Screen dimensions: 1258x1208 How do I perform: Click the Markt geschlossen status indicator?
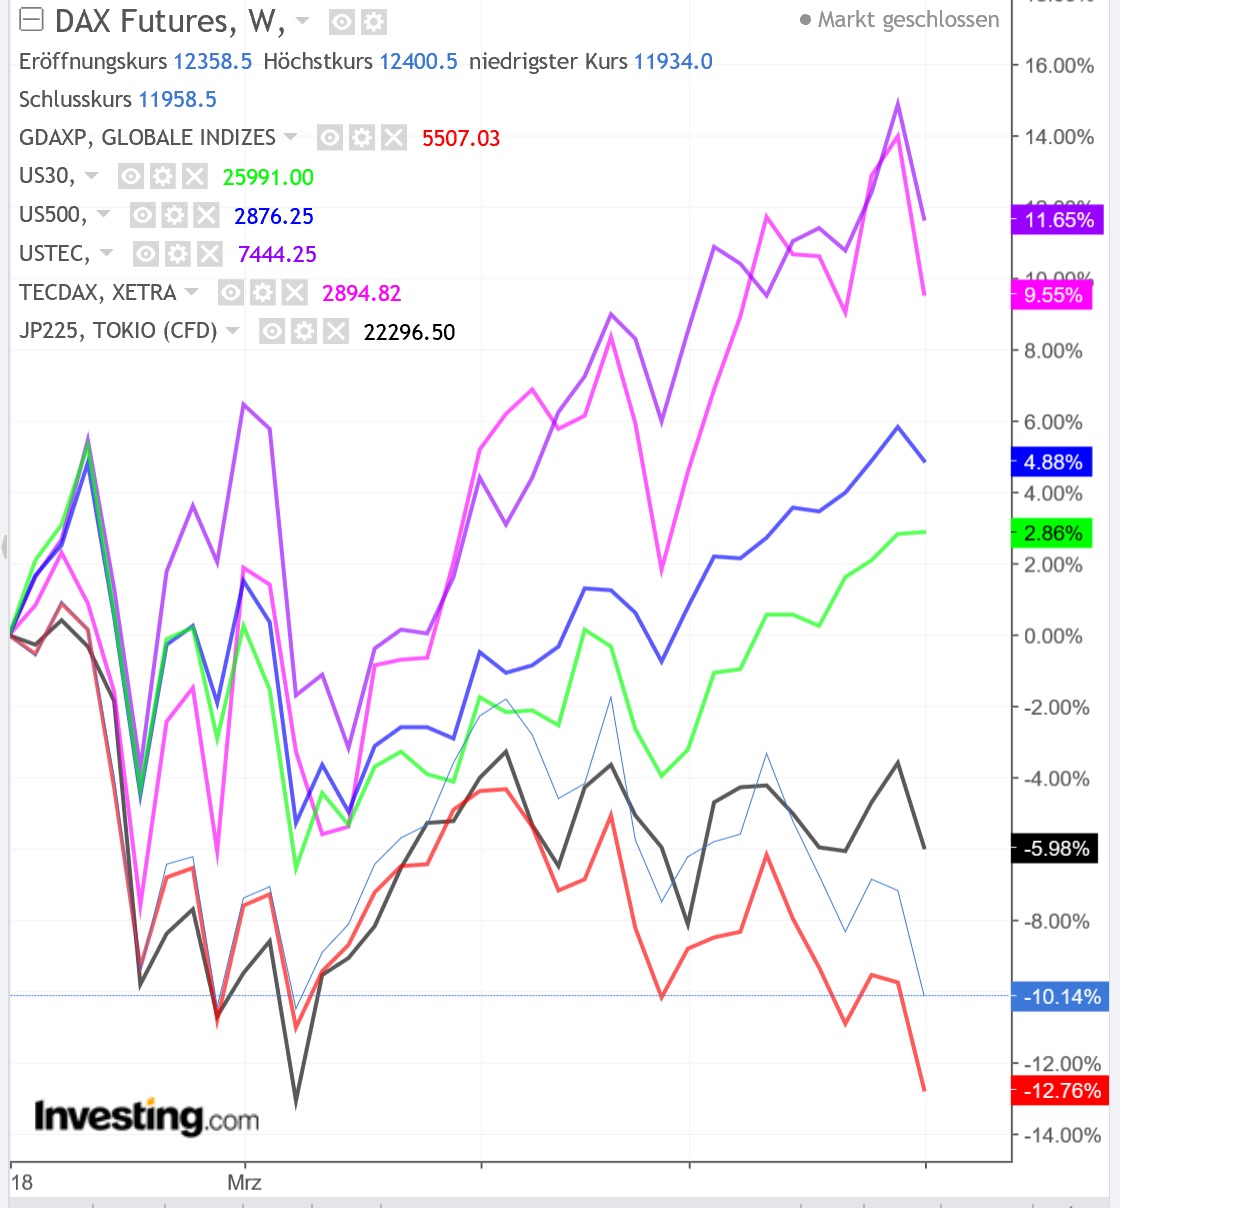[906, 19]
